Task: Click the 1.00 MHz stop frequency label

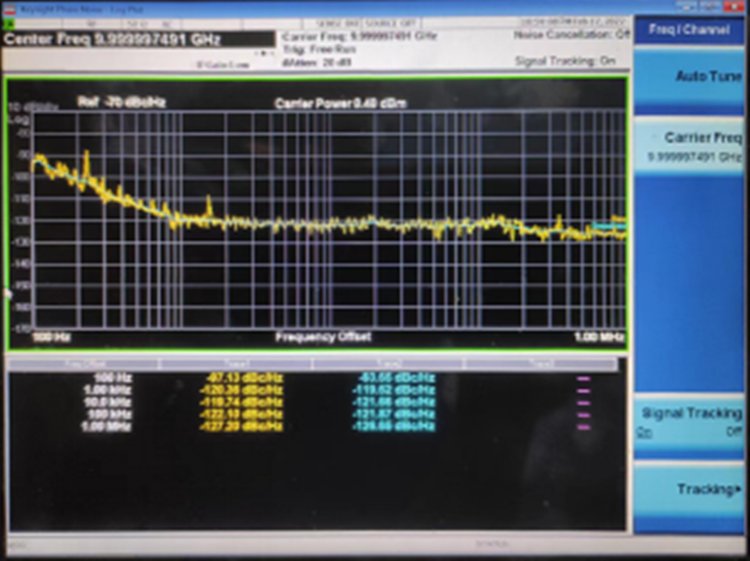Action: [x=600, y=337]
